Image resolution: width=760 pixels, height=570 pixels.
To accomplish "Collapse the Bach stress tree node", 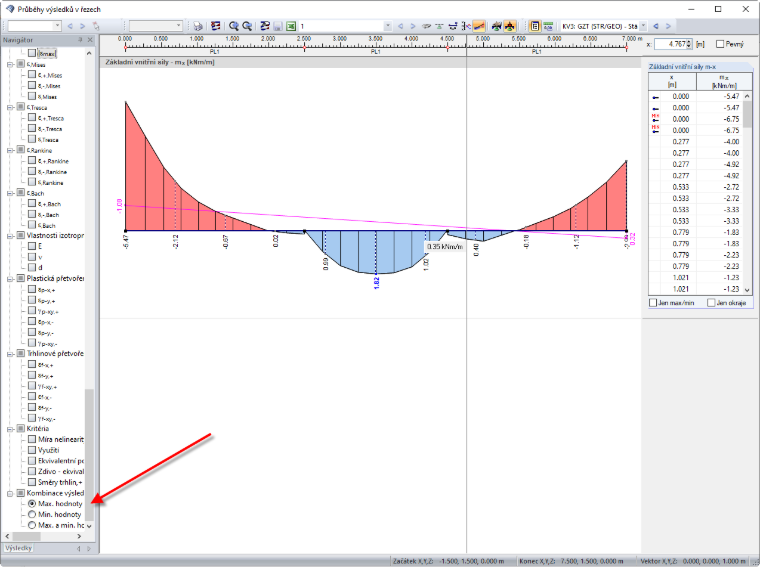I will point(10,193).
